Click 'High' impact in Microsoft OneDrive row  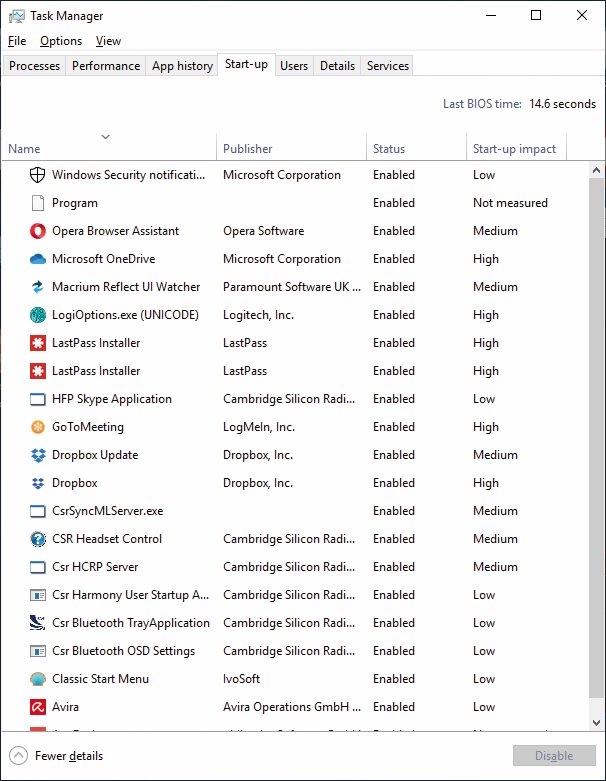coord(485,259)
